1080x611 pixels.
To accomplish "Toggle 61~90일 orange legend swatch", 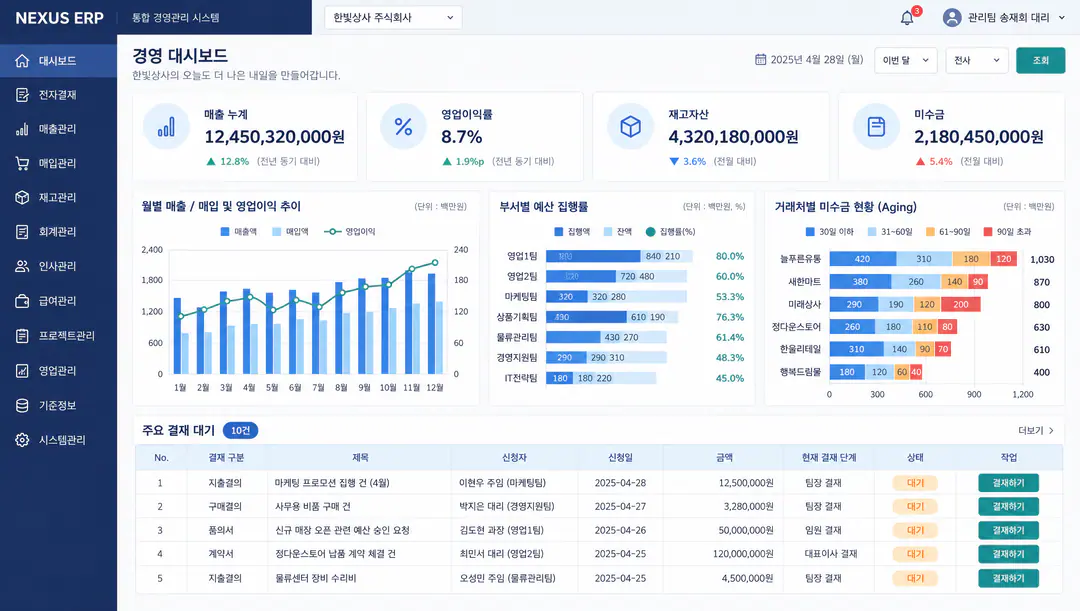I will tap(931, 232).
